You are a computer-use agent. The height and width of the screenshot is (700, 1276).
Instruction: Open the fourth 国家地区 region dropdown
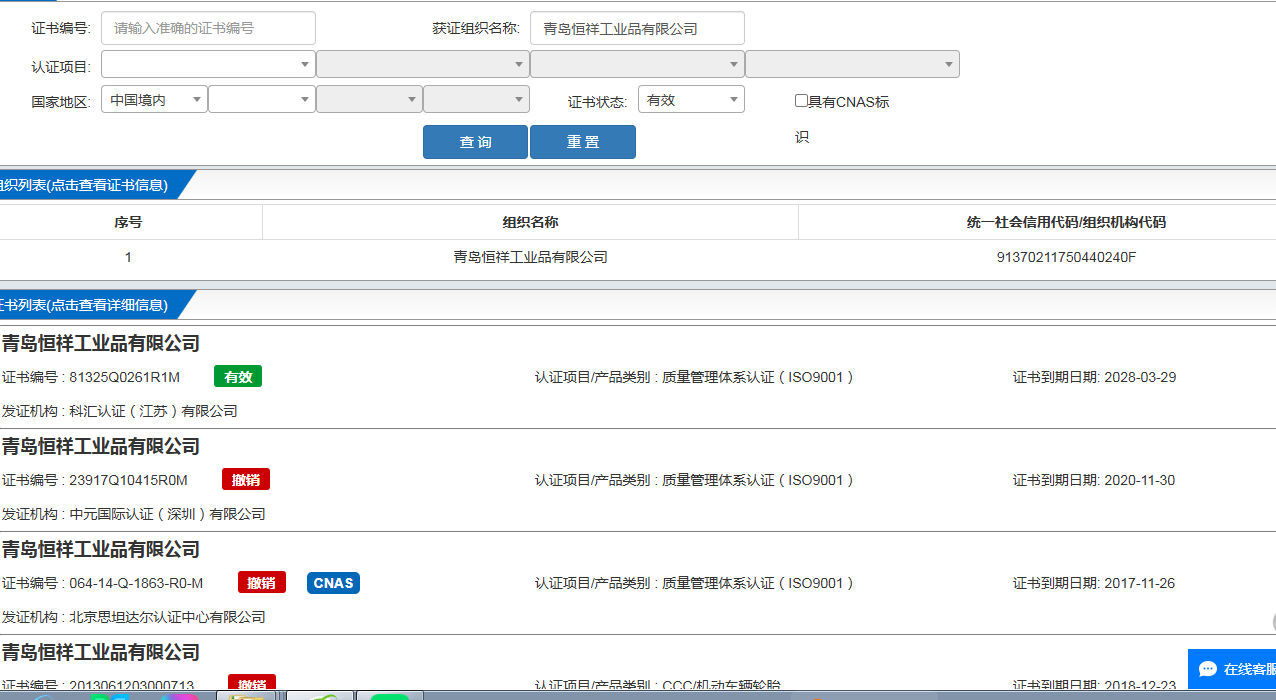point(476,99)
